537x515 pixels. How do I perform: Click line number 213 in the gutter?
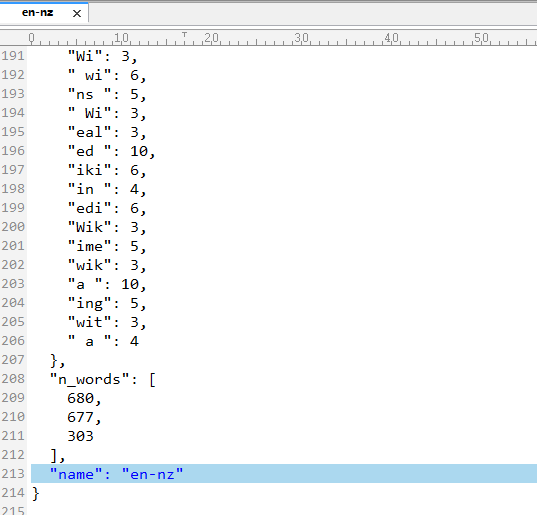point(13,474)
